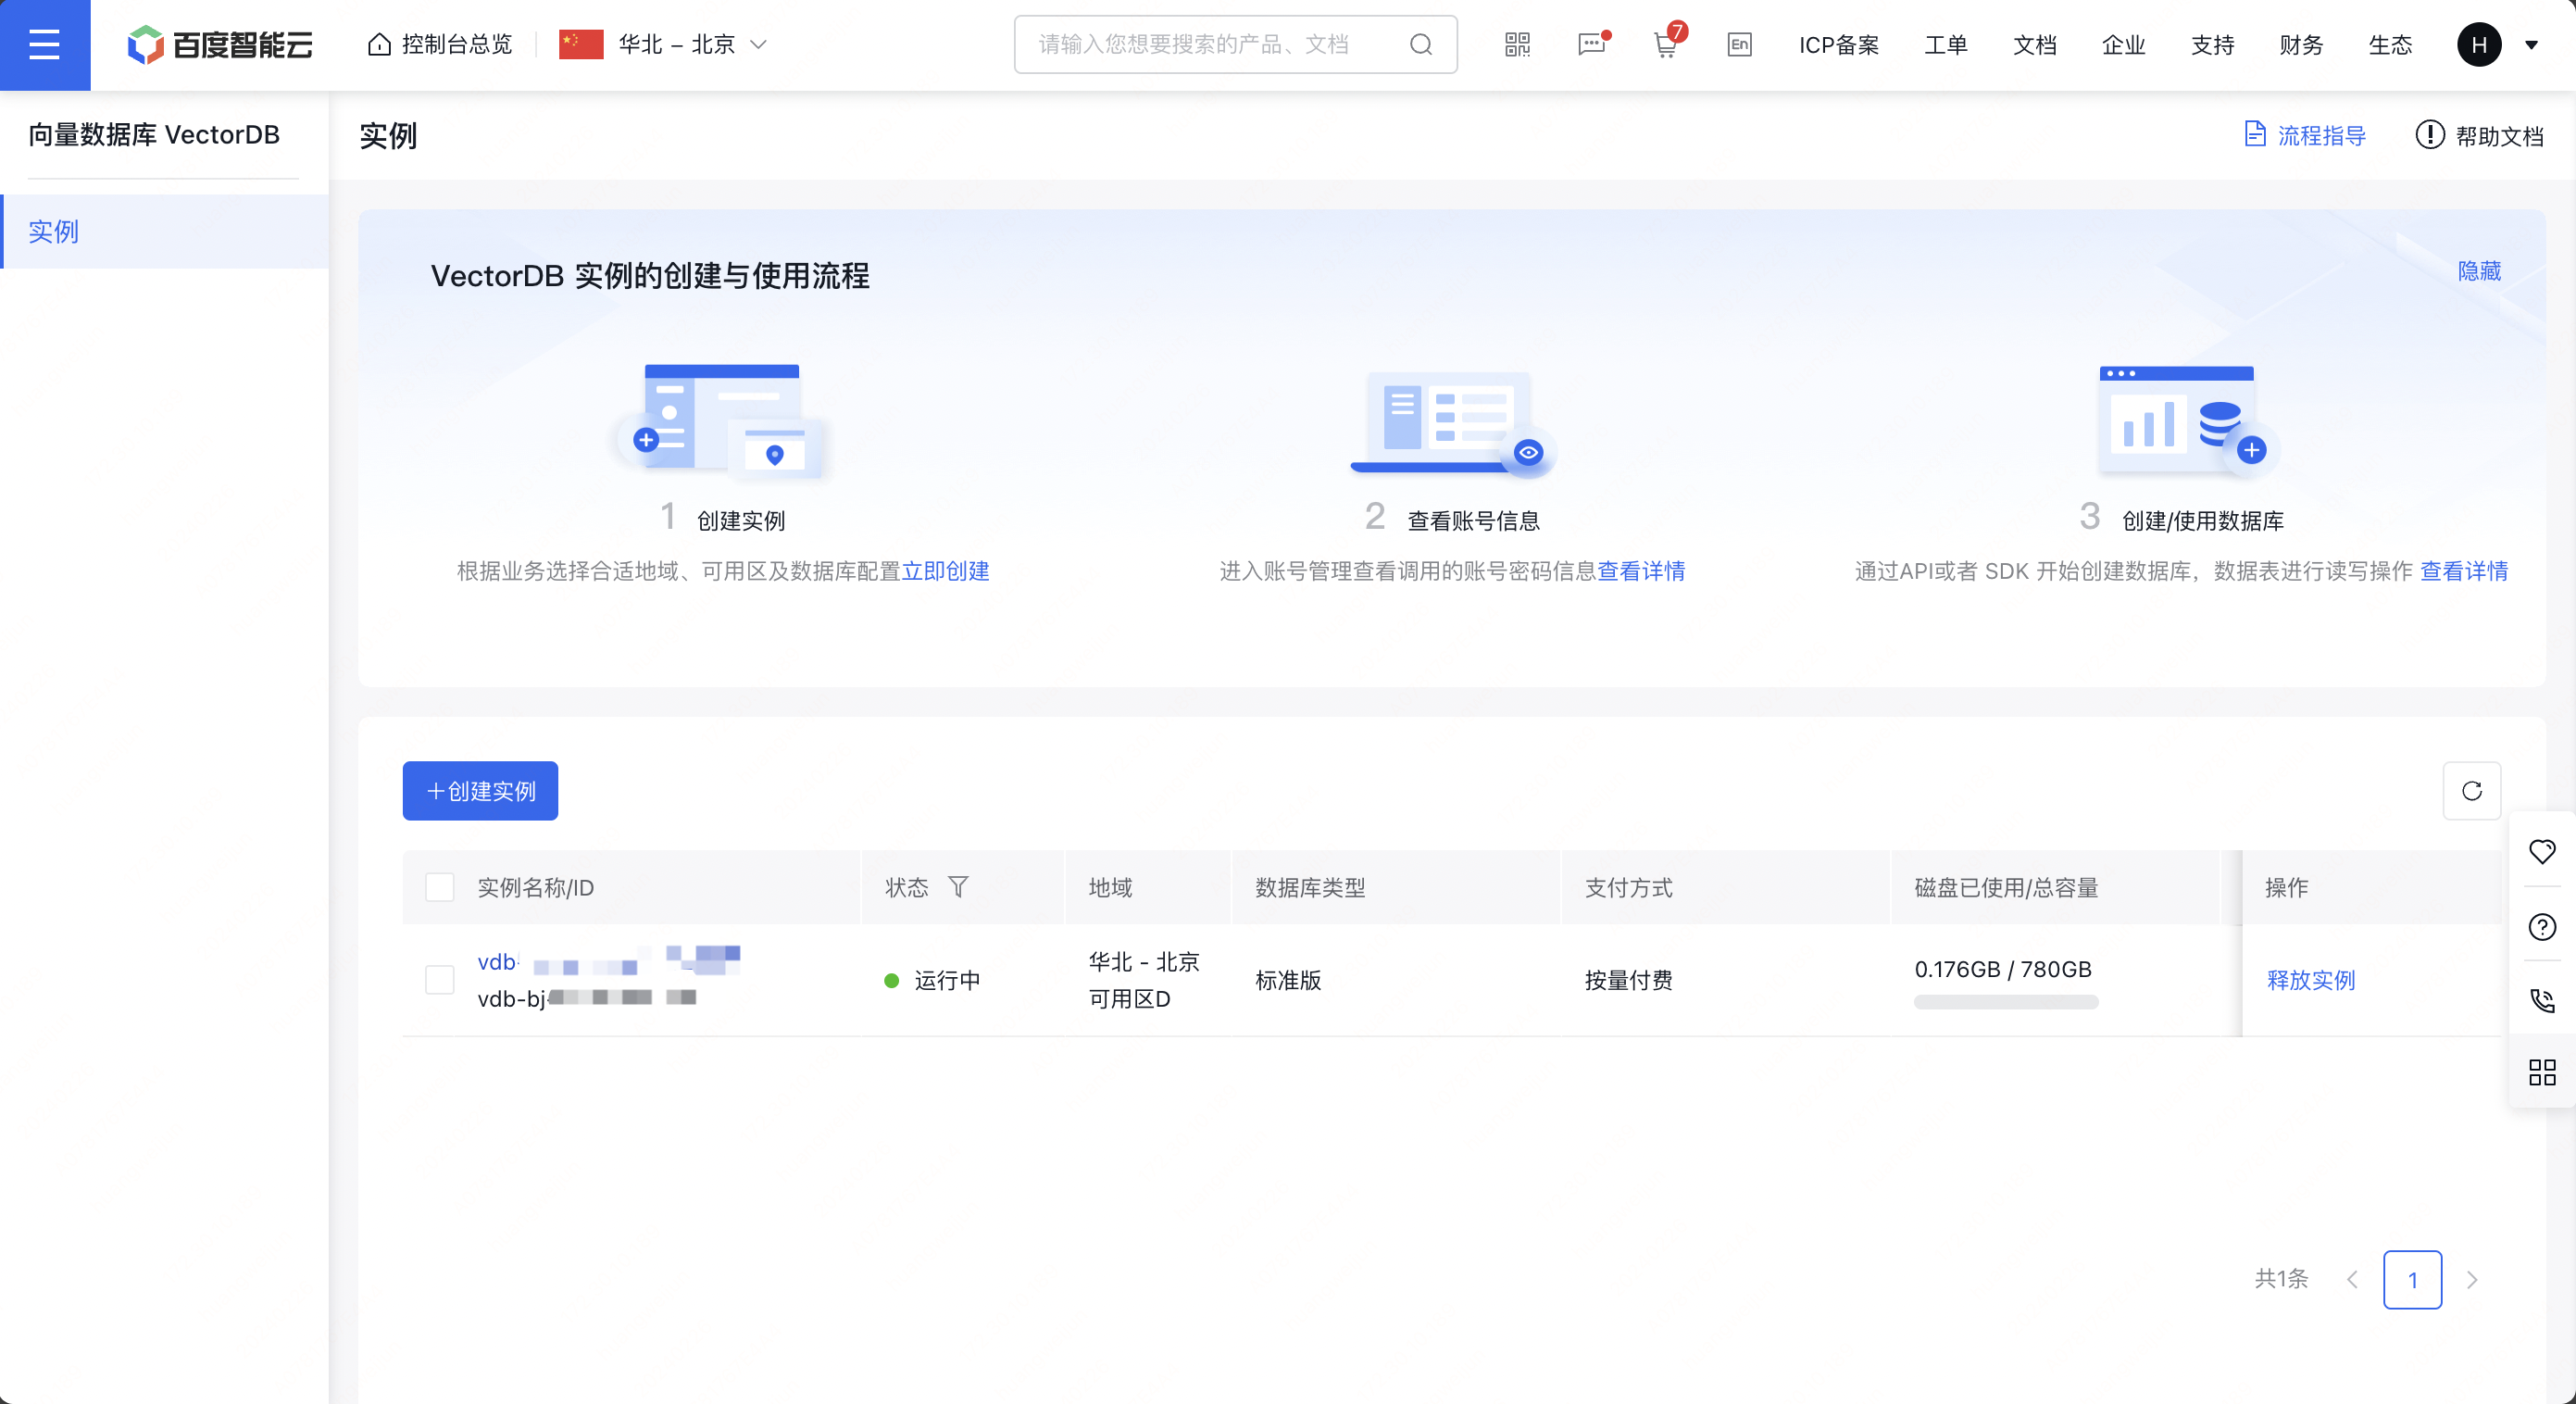Click the previous page arrow
This screenshot has width=2576, height=1404.
tap(2352, 1279)
